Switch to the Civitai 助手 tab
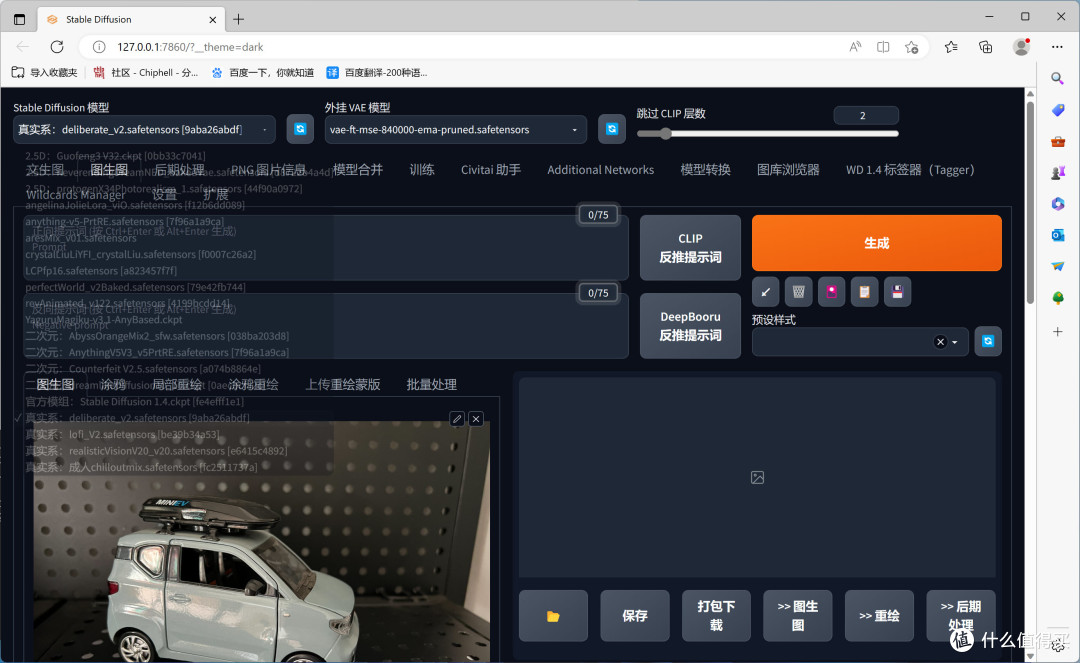1080x663 pixels. 491,169
